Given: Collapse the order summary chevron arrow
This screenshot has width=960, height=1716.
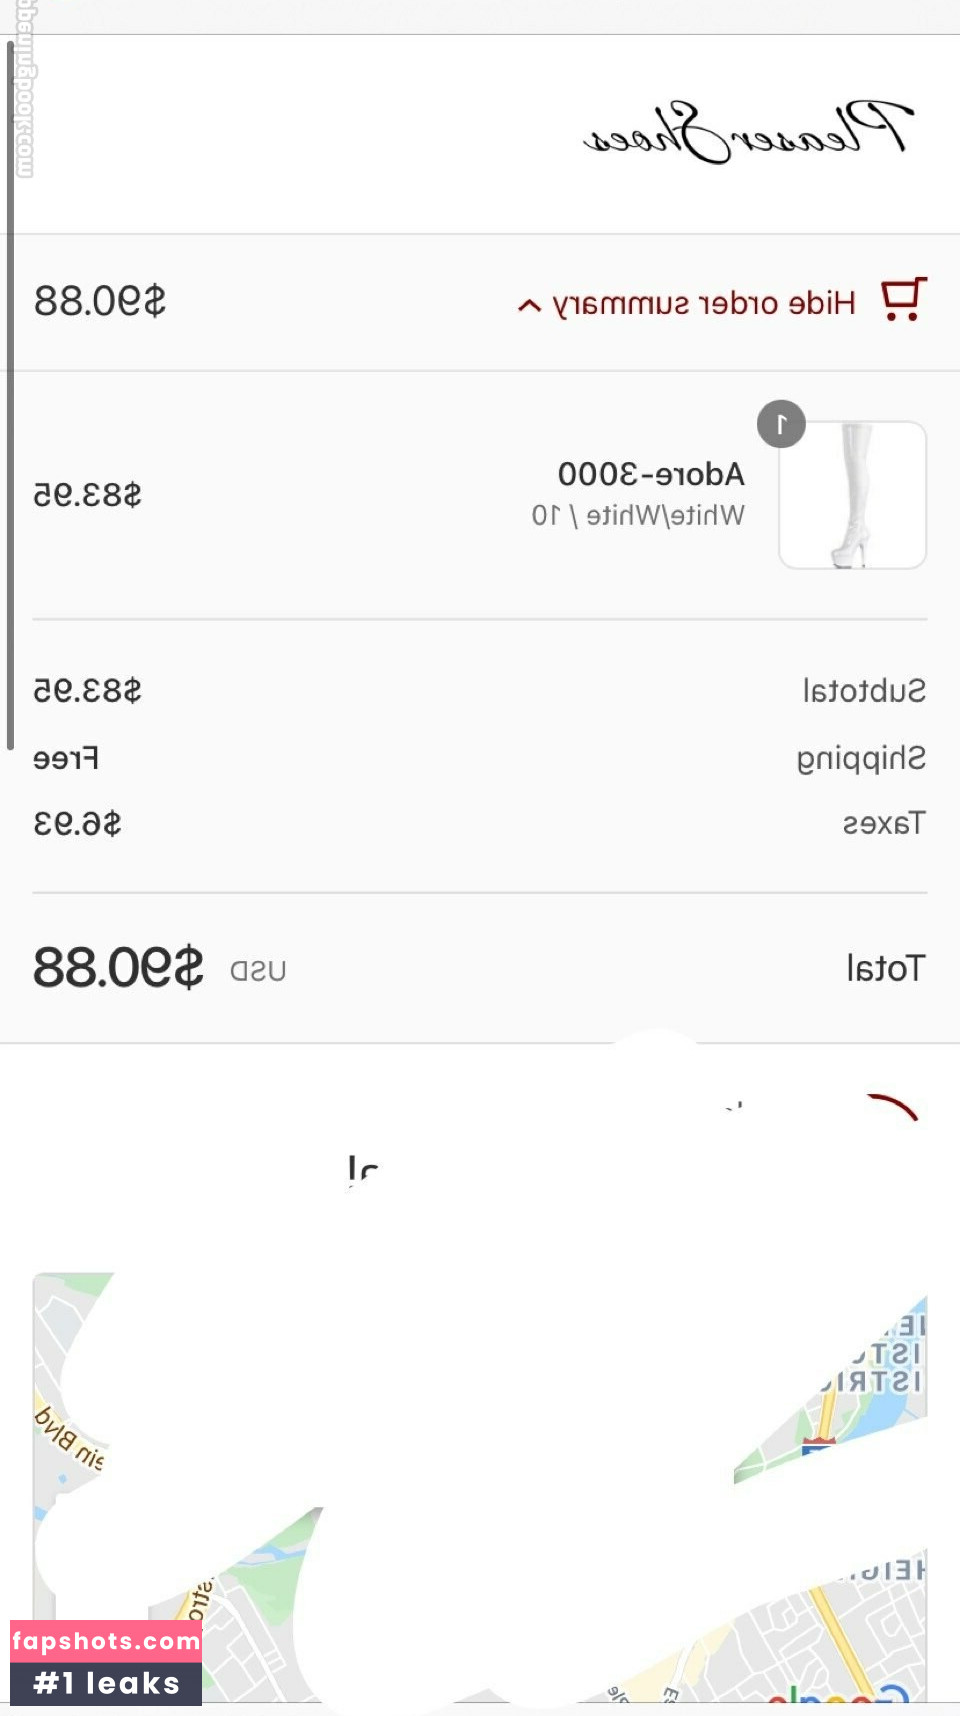Looking at the screenshot, I should pyautogui.click(x=529, y=305).
